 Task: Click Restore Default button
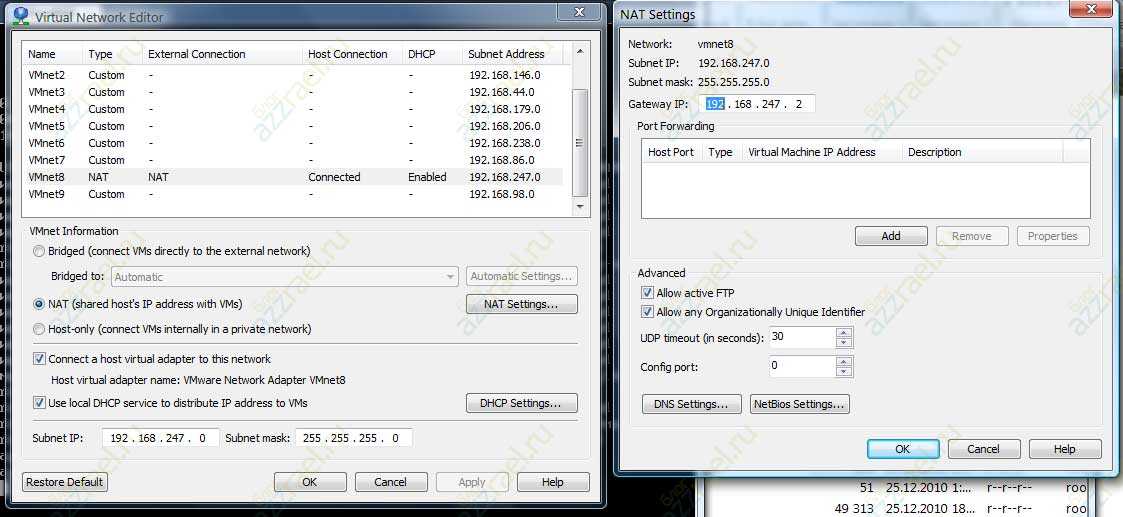[64, 482]
